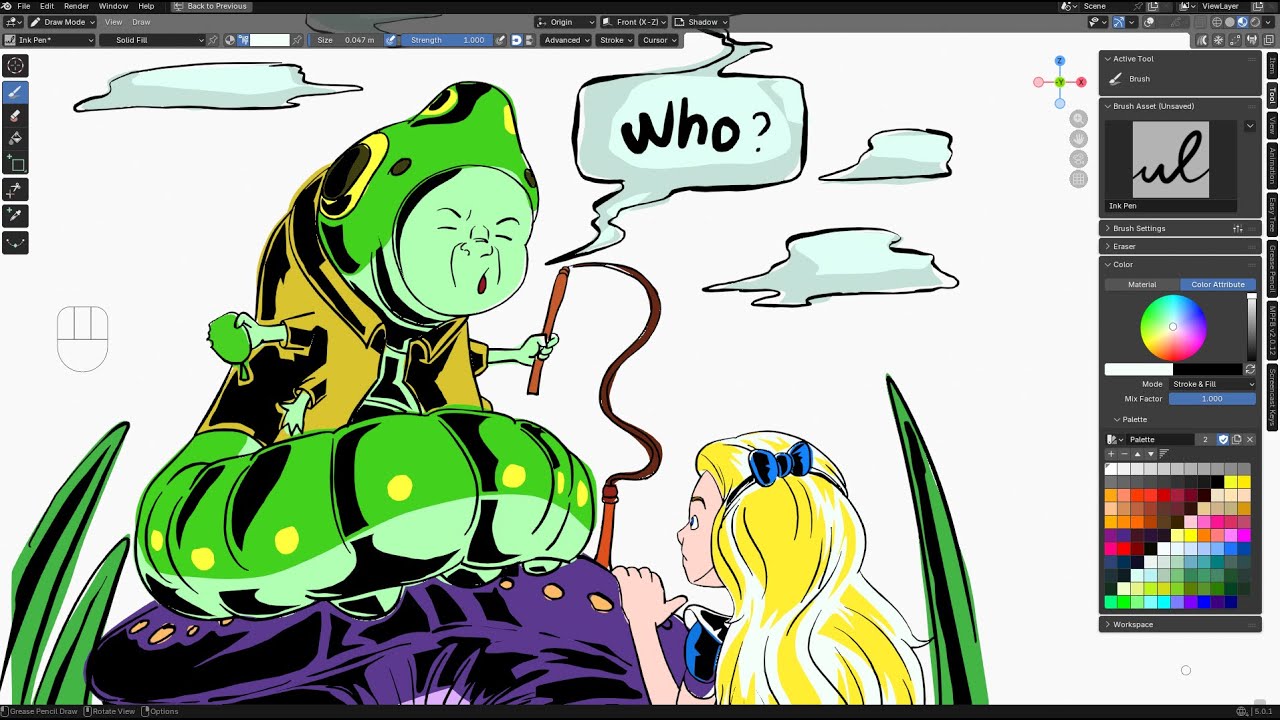Select the Interpolate tool in left toolbar

tap(16, 242)
